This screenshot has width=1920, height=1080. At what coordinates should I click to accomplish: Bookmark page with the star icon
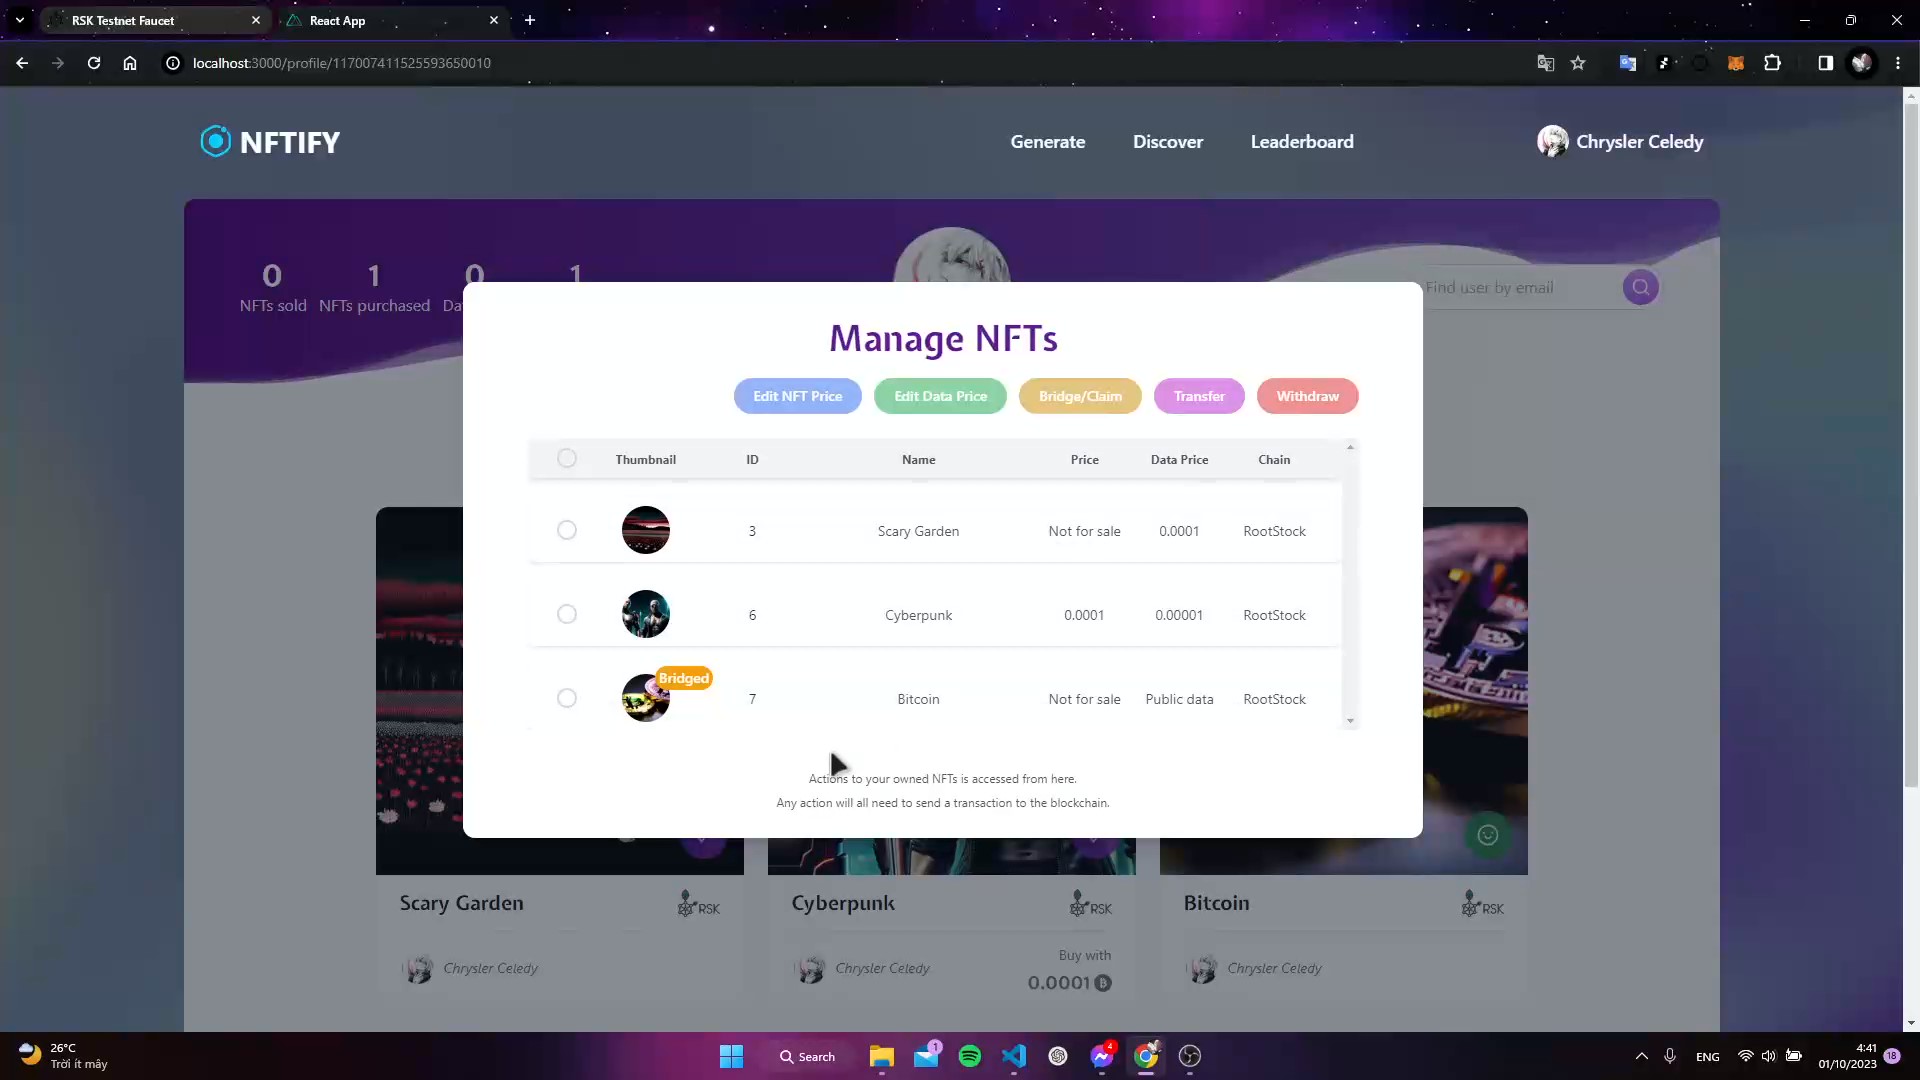coord(1578,63)
